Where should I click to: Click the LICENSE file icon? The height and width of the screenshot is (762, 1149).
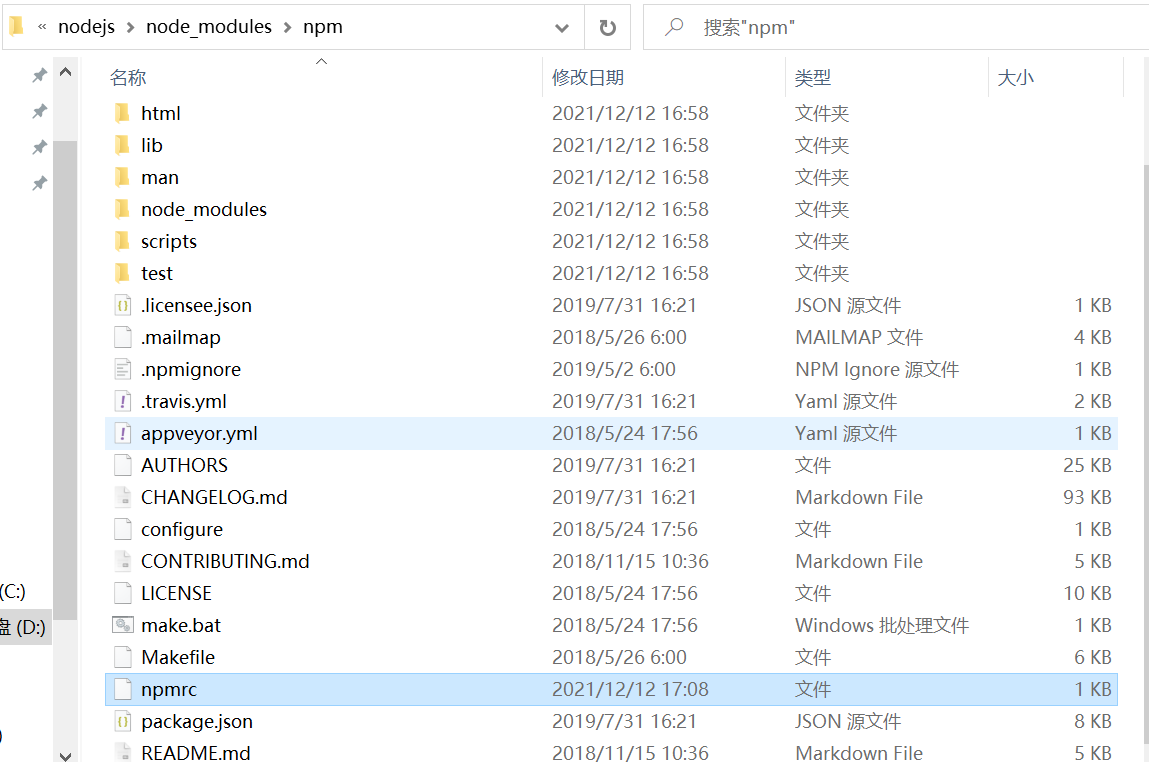click(122, 593)
